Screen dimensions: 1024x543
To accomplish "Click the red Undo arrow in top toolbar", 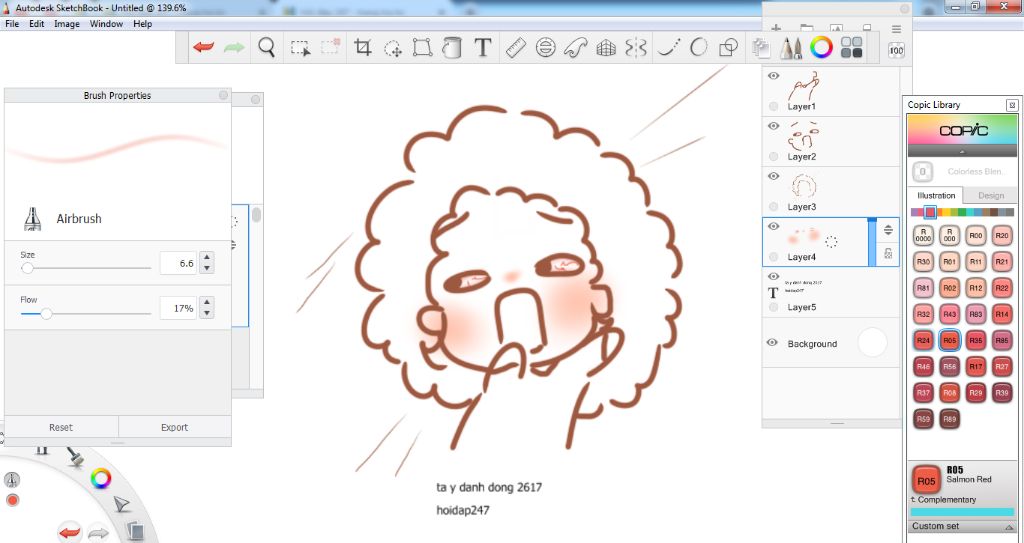I will pos(203,48).
